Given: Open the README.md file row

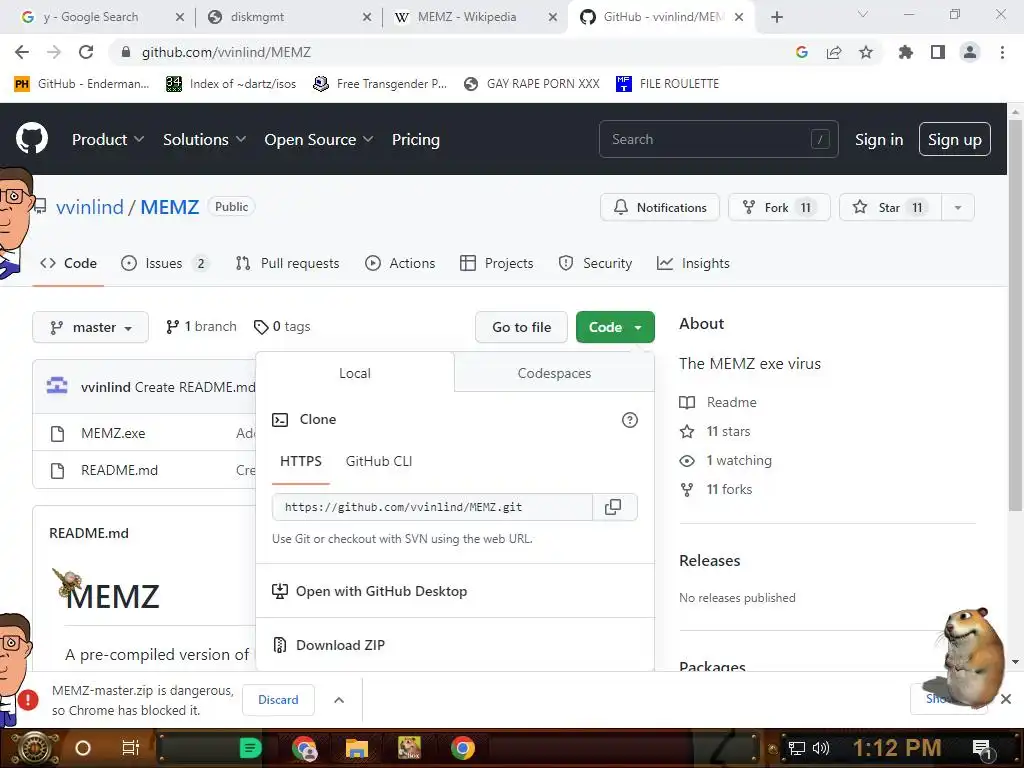Looking at the screenshot, I should pos(120,470).
